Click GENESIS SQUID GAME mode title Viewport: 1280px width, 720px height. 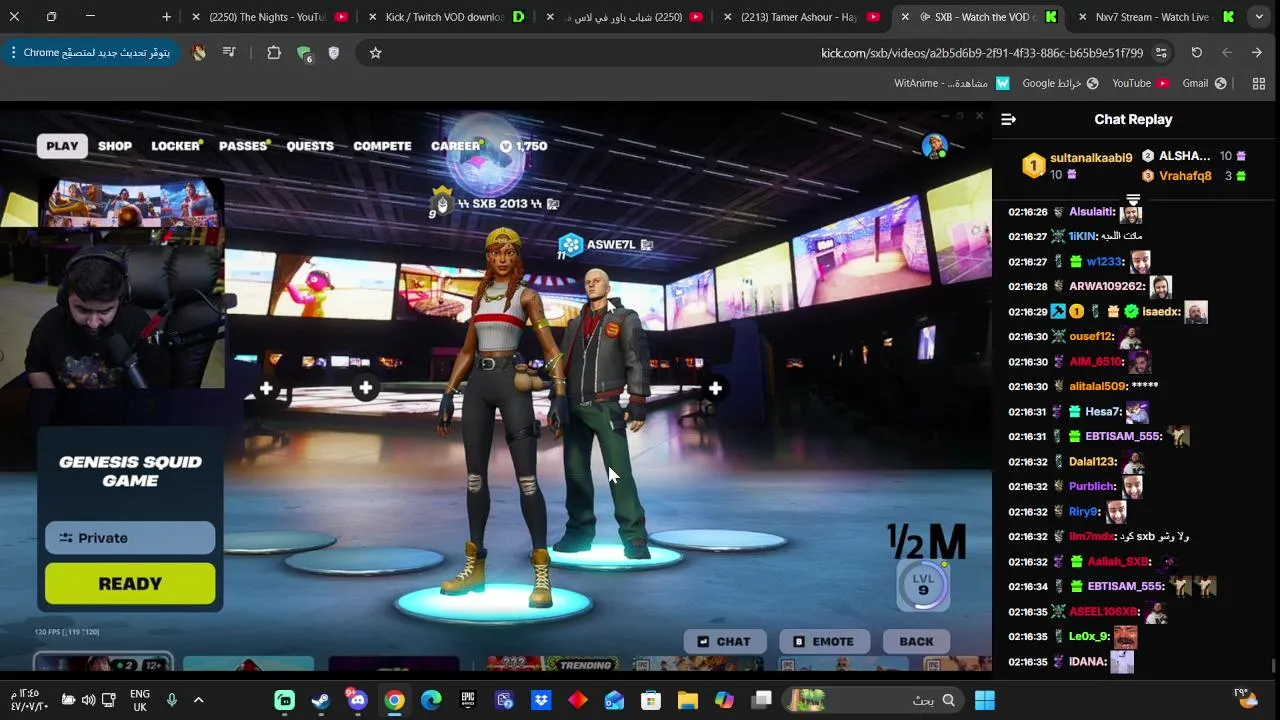pyautogui.click(x=130, y=471)
